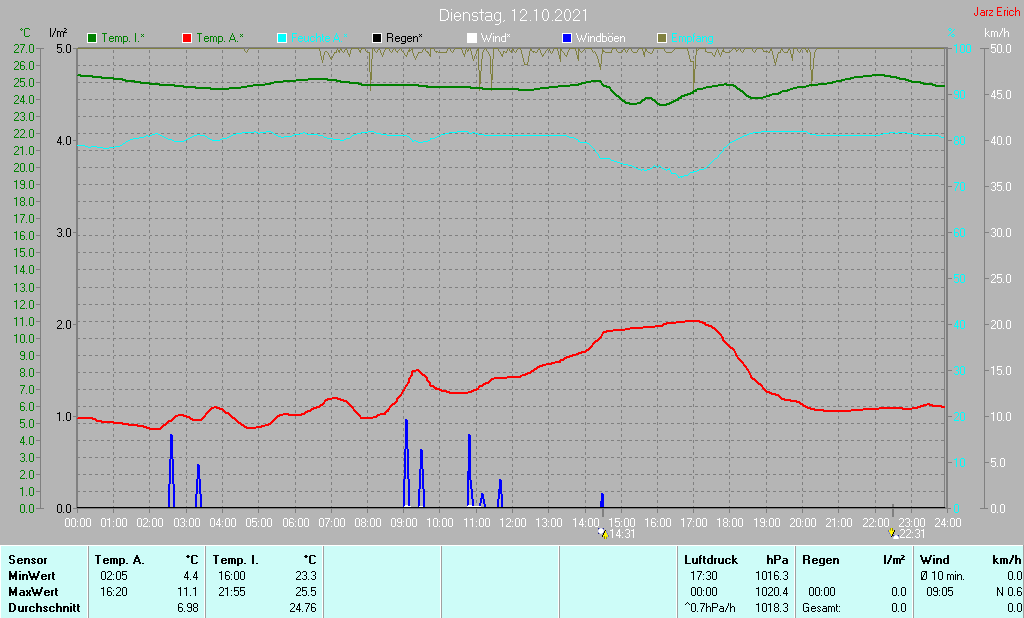This screenshot has height=618, width=1024.
Task: Click the minimum pressure value '1016.3'
Action: 772,576
